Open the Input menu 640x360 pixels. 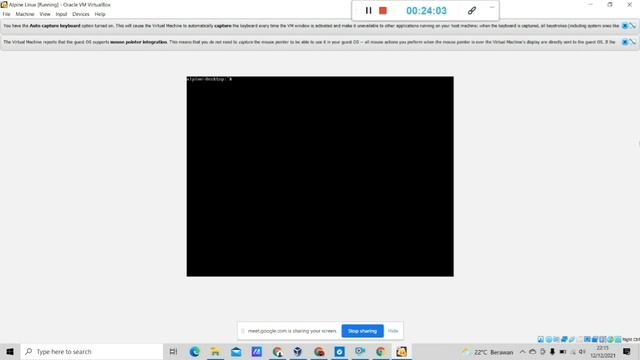61,14
